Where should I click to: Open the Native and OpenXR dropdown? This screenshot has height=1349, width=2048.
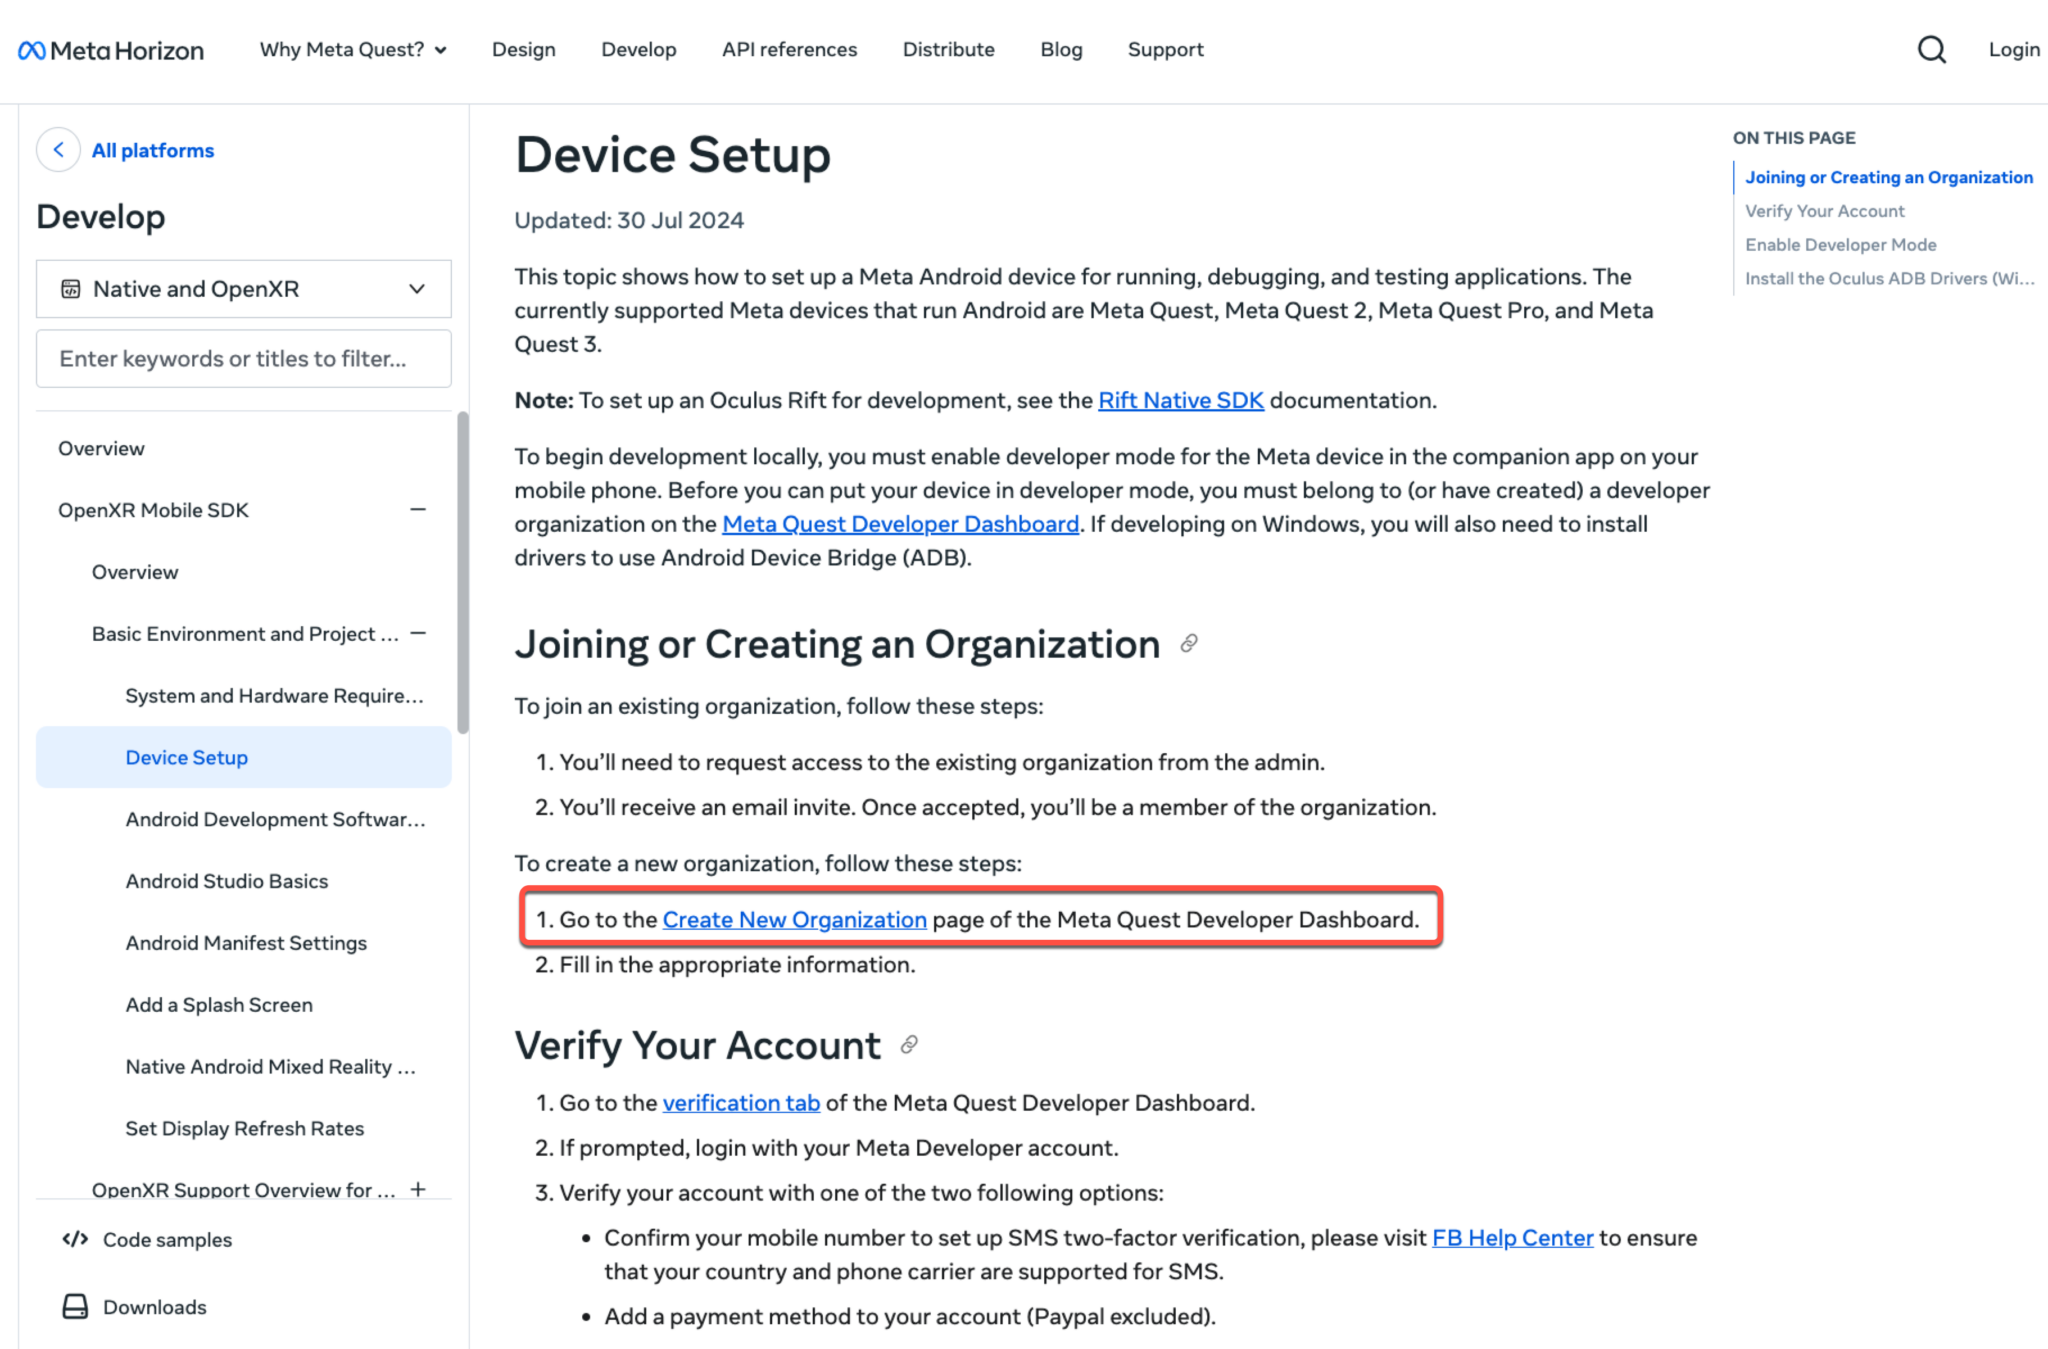[416, 289]
